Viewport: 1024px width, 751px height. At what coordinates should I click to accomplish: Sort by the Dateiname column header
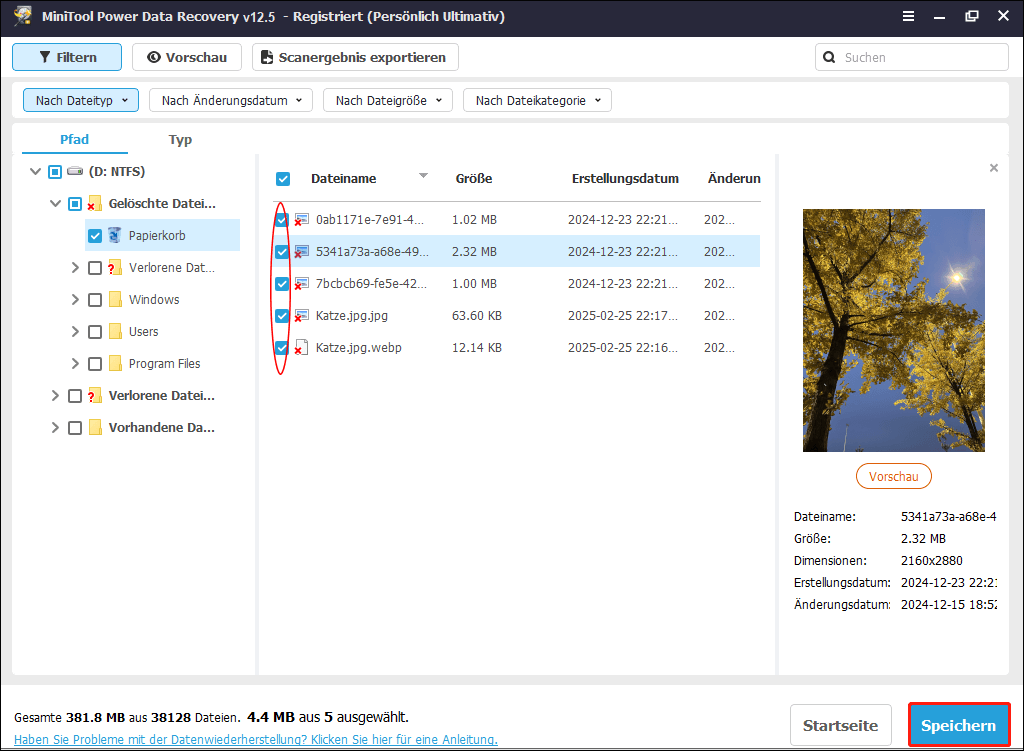344,179
